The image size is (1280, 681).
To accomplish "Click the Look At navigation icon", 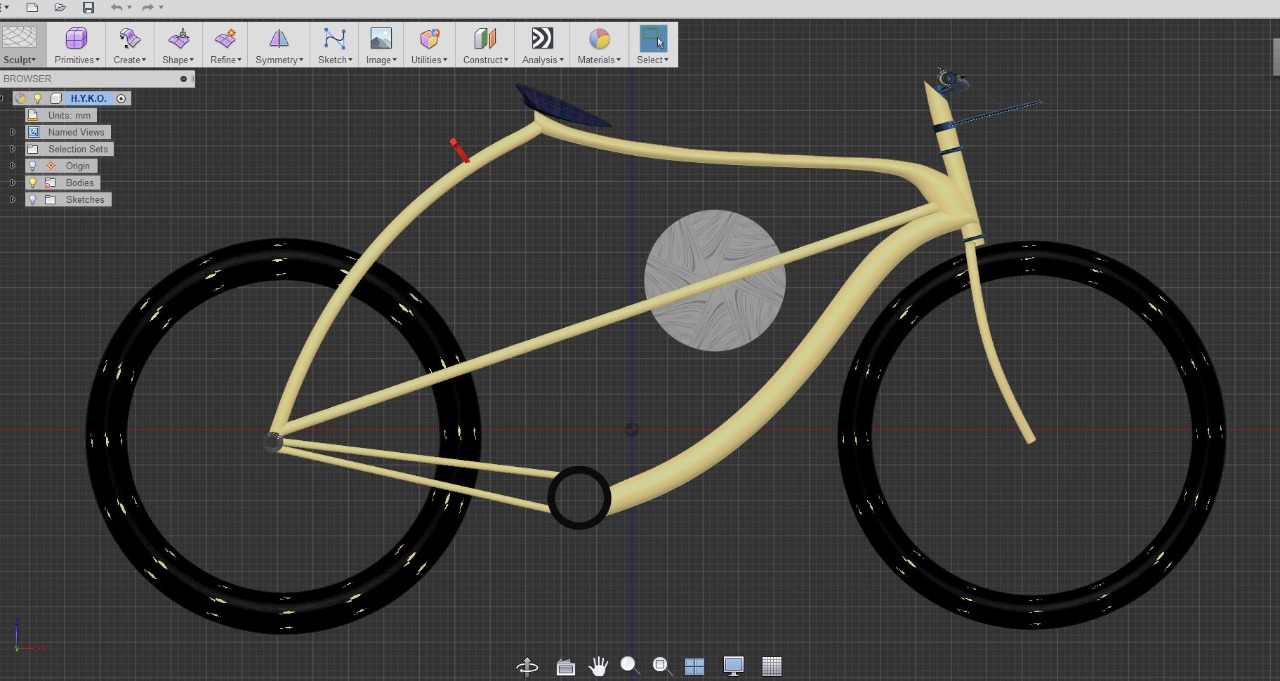I will [x=565, y=667].
